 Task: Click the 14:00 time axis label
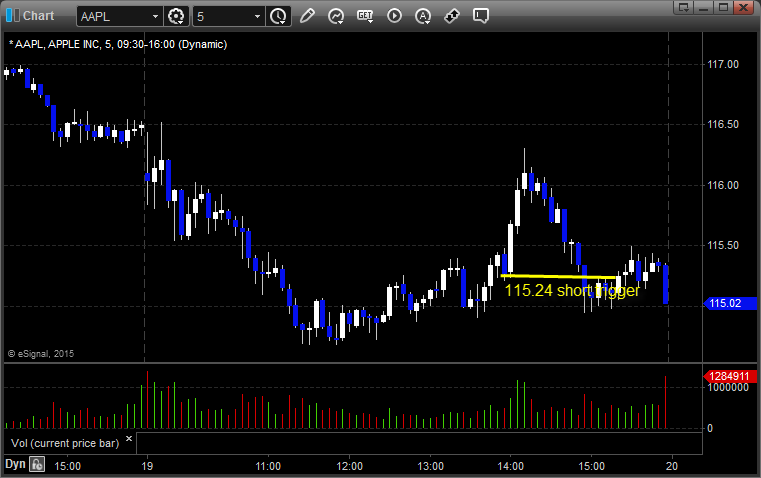511,466
